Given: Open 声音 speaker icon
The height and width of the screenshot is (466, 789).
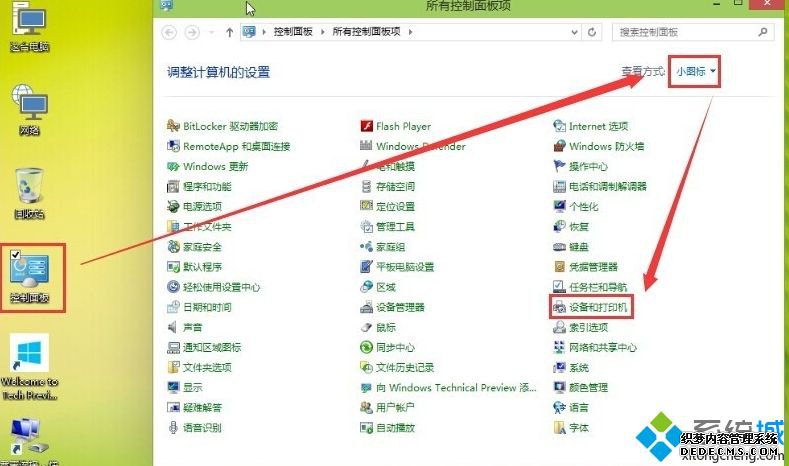Looking at the screenshot, I should tap(173, 327).
